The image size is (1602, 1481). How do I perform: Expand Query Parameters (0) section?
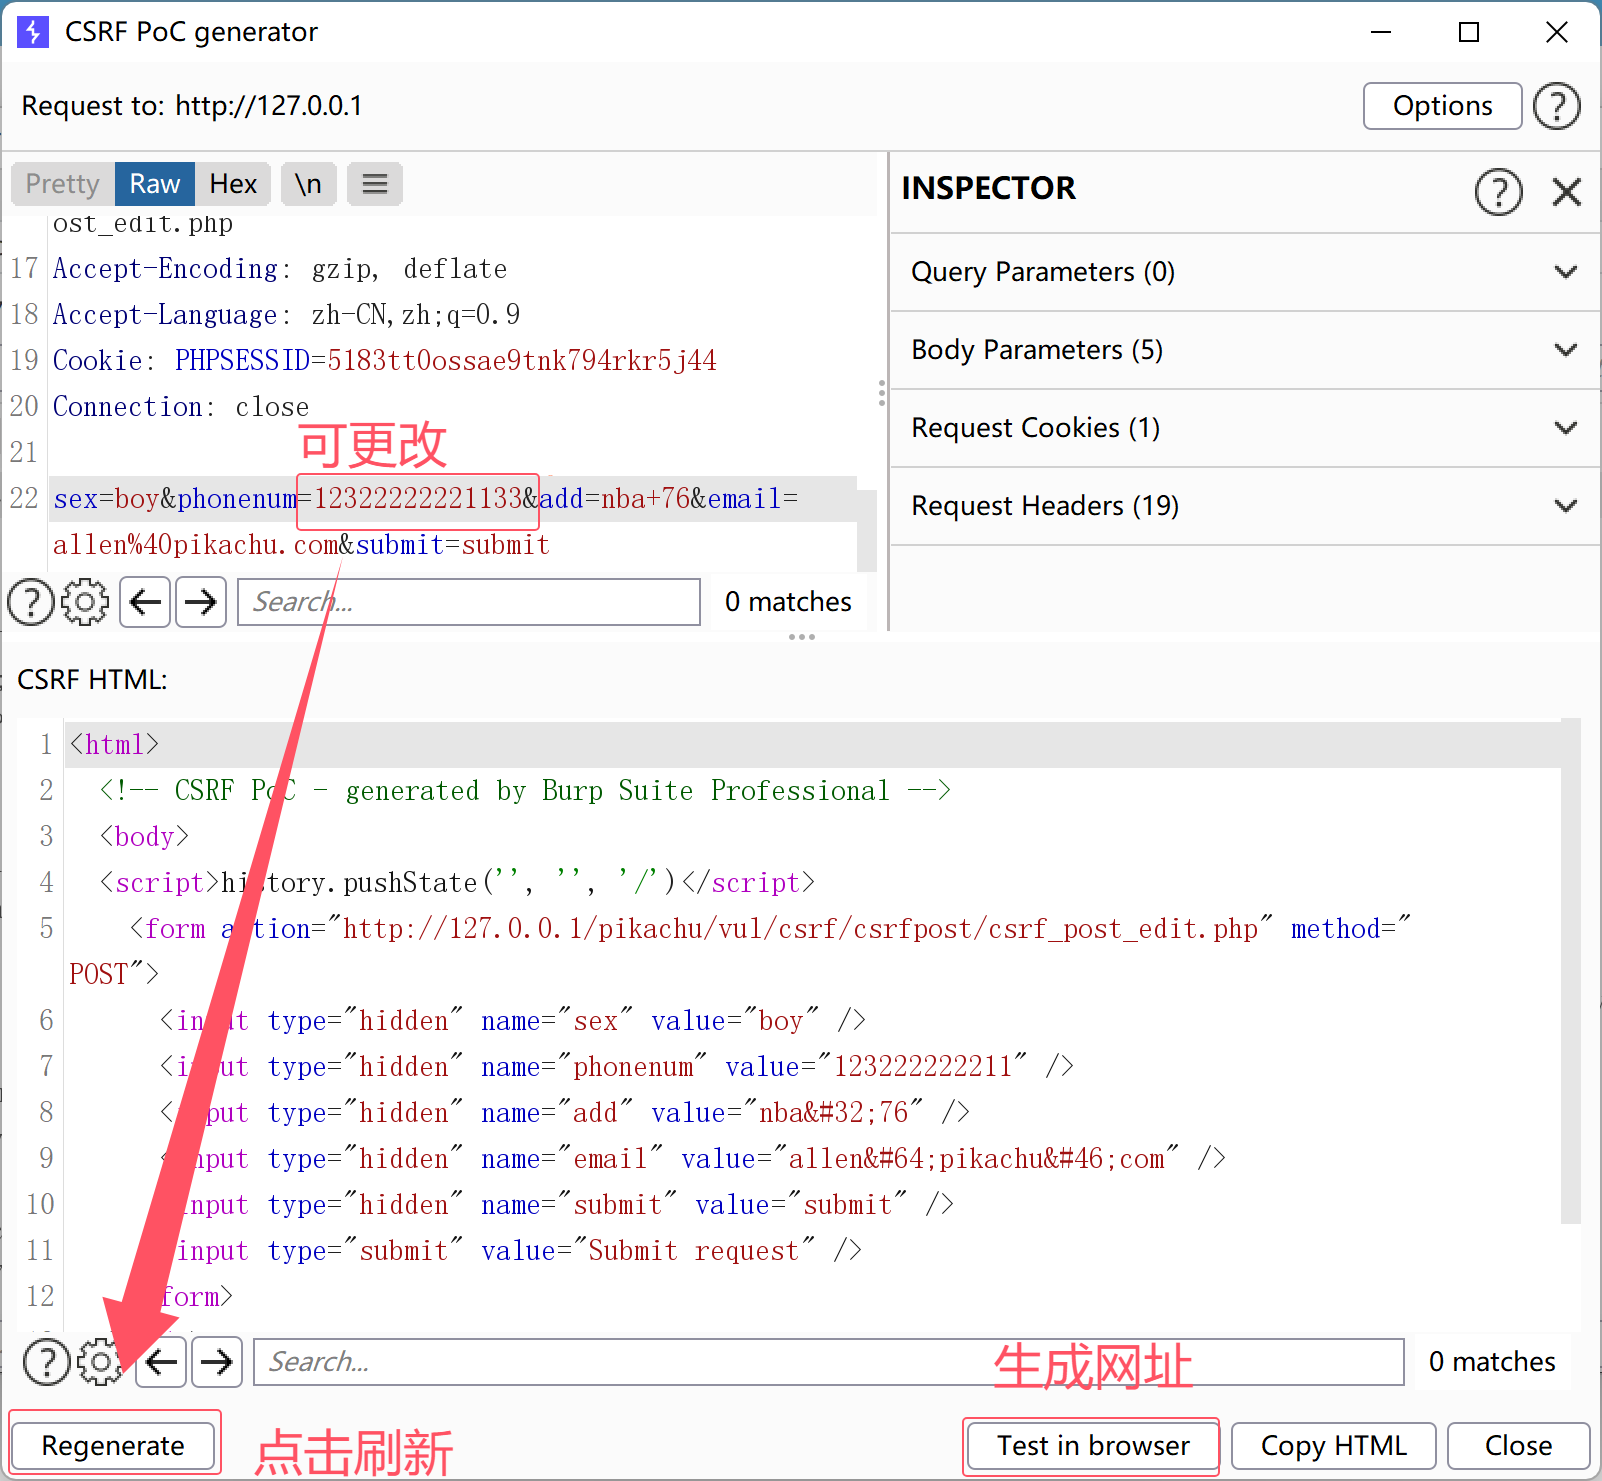pos(1245,272)
